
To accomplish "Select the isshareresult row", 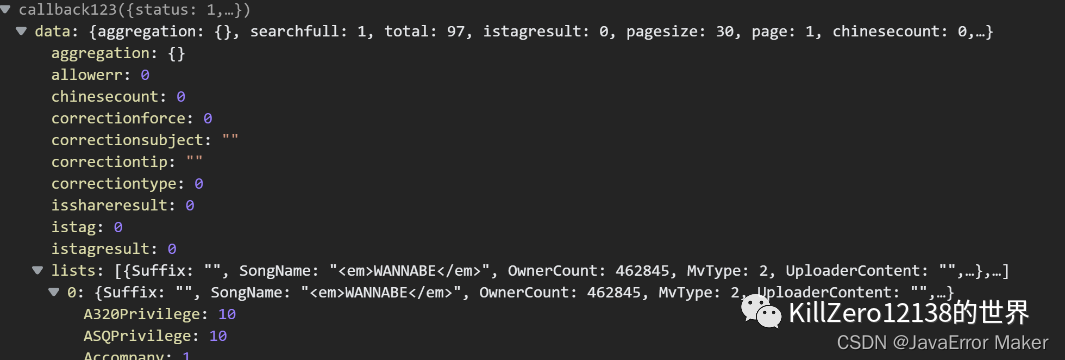I will pos(123,205).
